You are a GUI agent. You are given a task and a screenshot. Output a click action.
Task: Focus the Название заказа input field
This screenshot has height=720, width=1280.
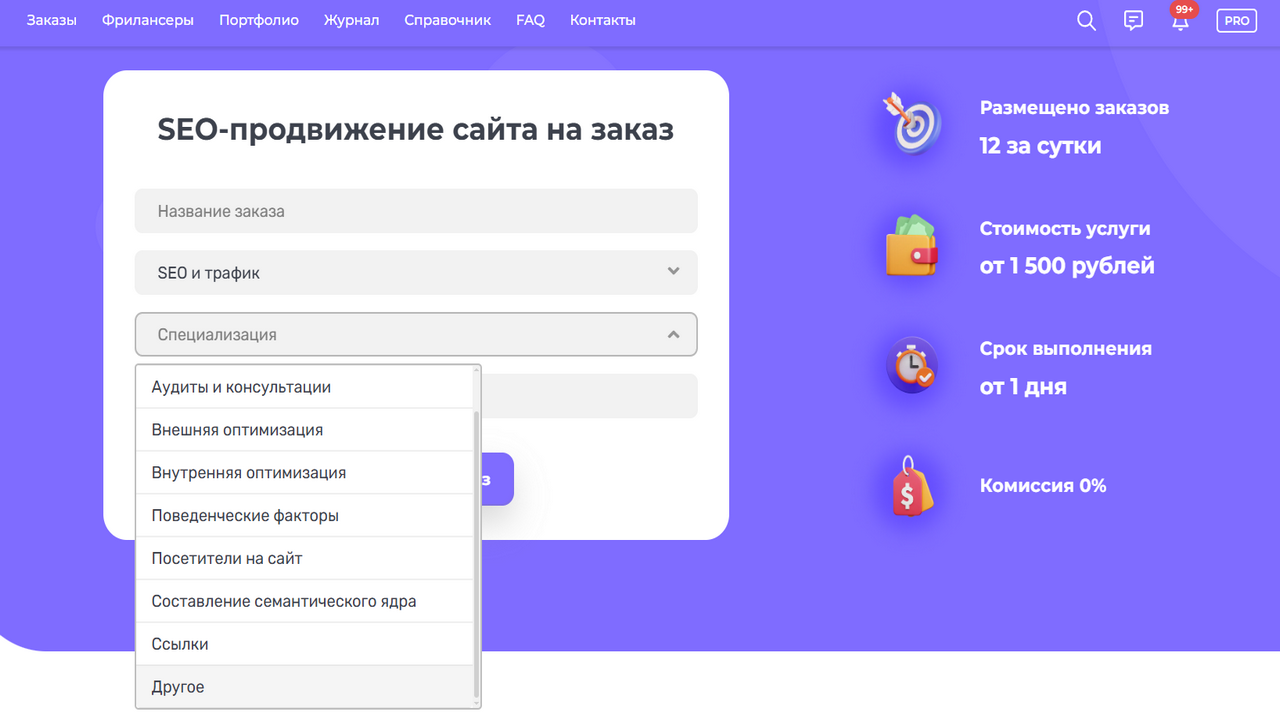point(416,211)
